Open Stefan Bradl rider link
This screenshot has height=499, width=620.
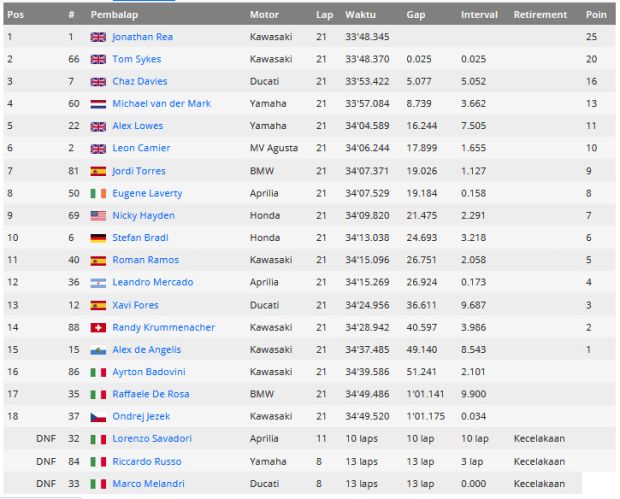140,238
